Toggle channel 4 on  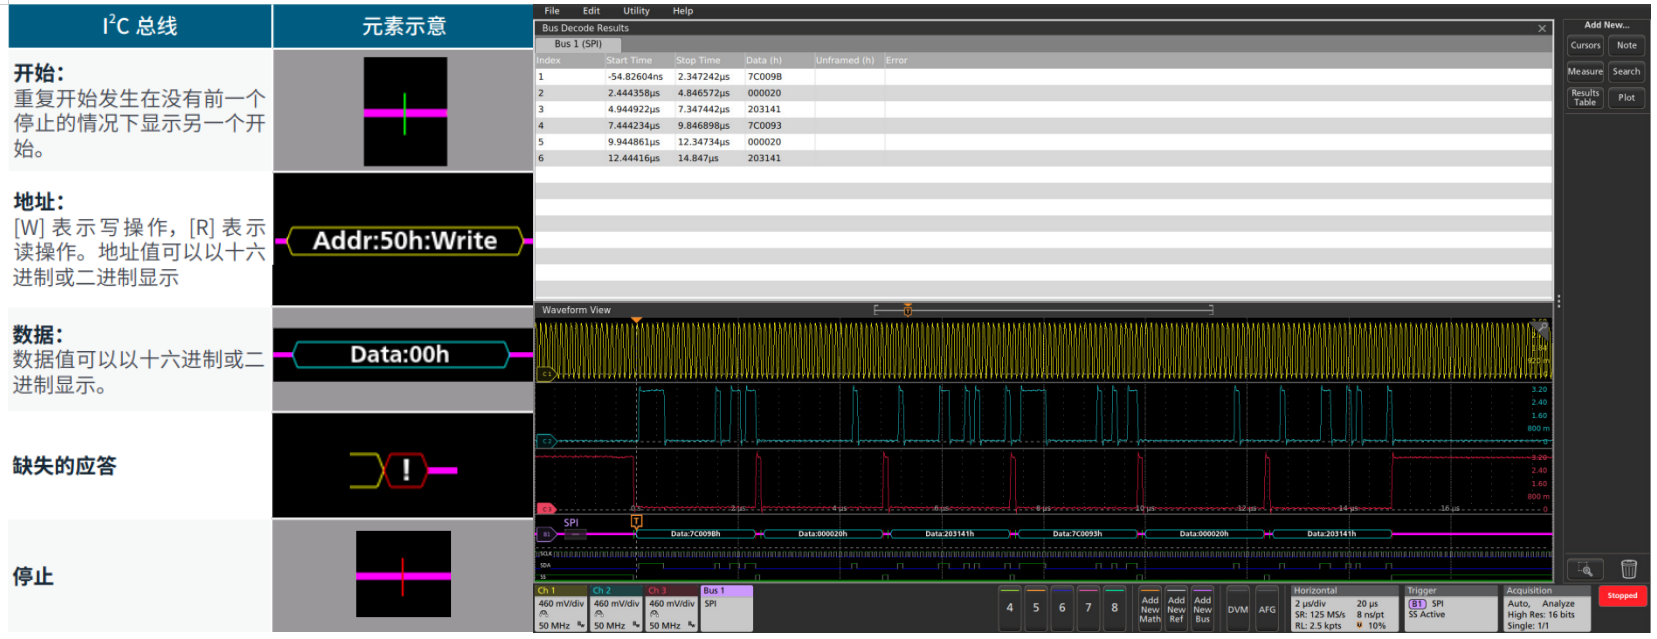point(1009,607)
